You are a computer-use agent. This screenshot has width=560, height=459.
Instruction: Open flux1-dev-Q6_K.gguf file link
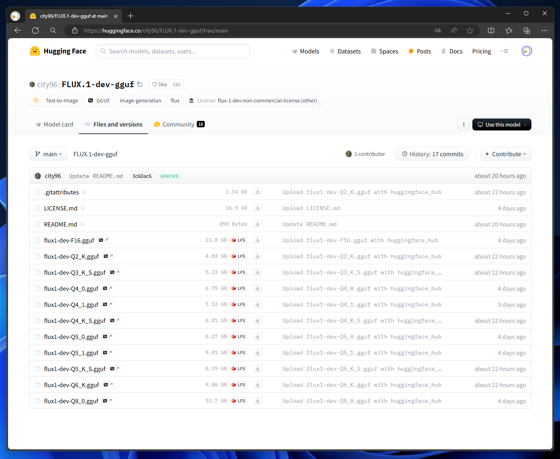[x=71, y=385]
